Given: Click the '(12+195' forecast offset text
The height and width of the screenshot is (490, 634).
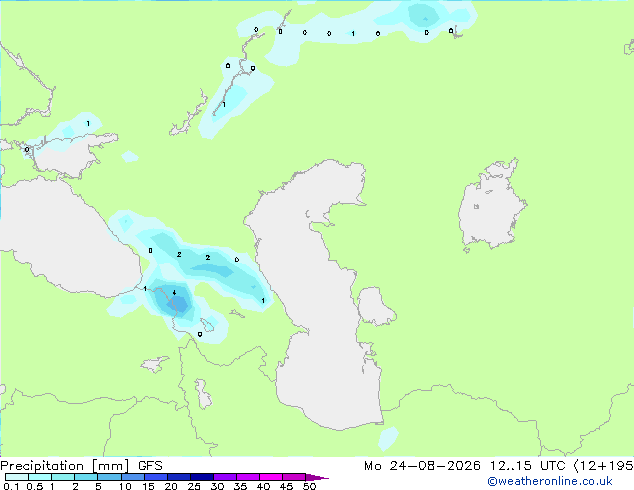Looking at the screenshot, I should (x=604, y=466).
